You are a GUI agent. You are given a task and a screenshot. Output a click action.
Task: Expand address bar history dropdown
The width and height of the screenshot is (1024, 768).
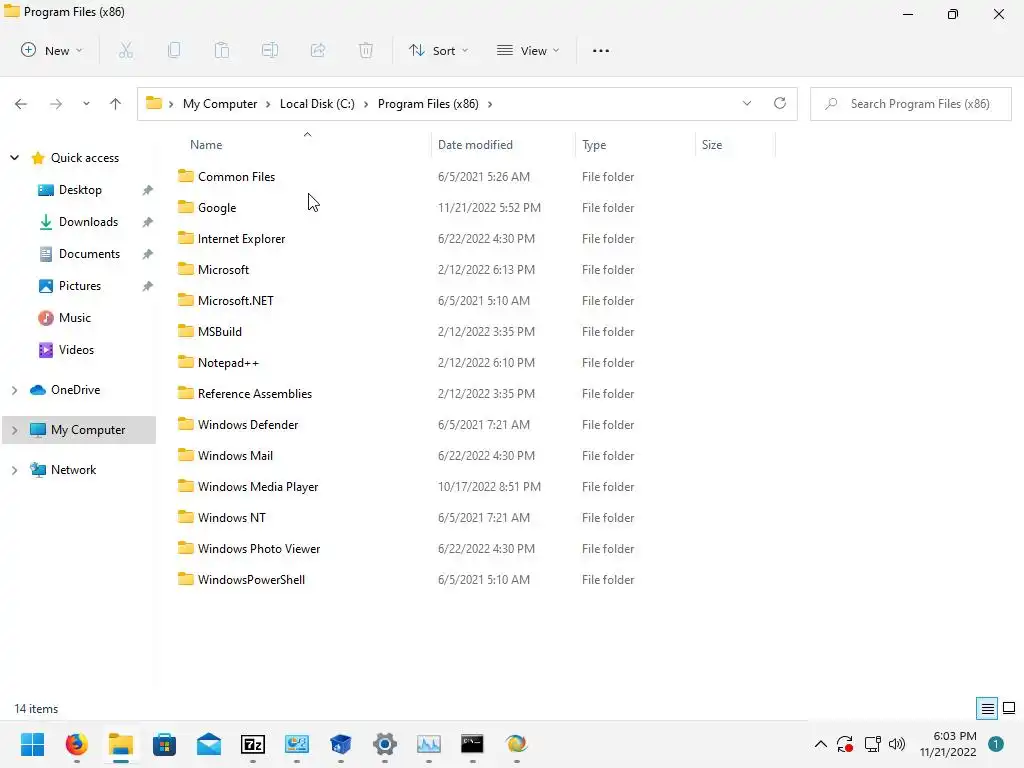click(x=746, y=103)
